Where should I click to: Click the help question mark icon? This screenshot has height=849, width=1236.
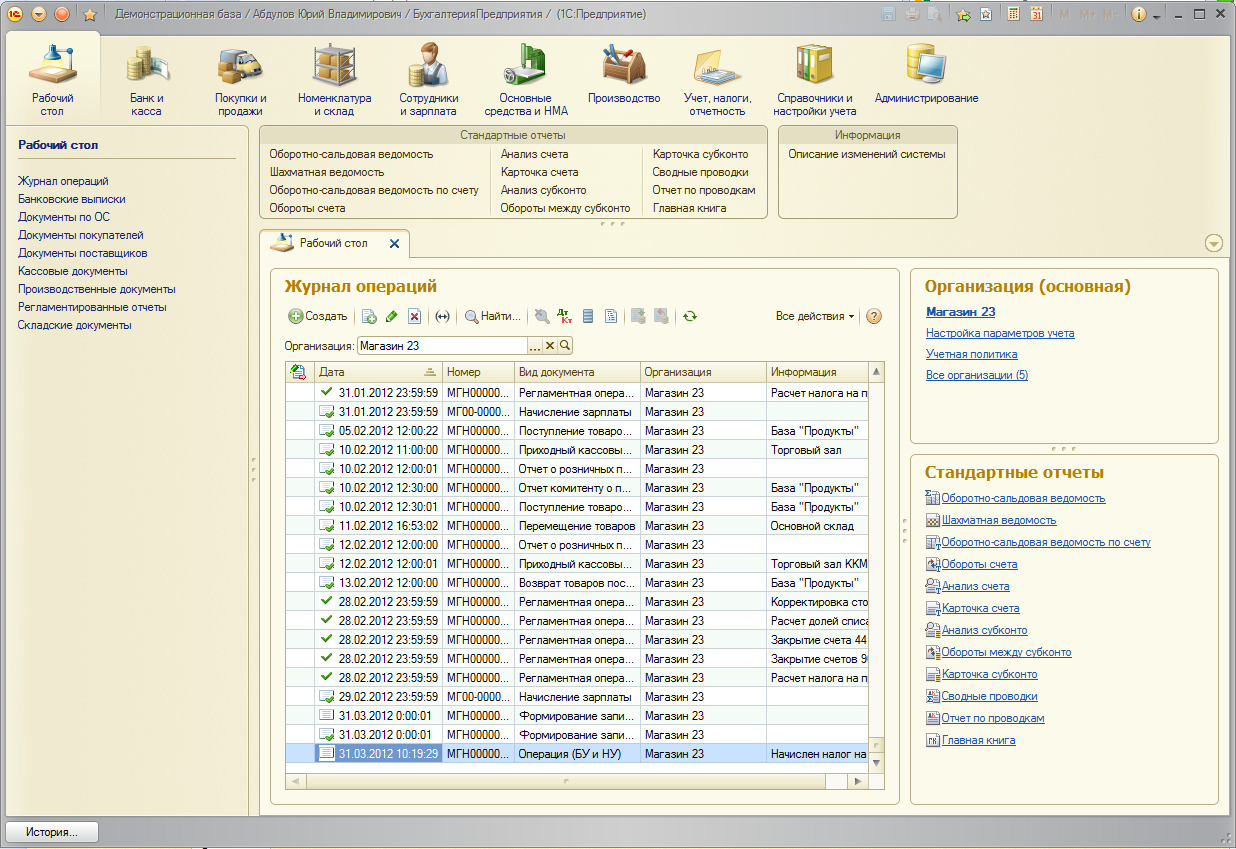pos(874,316)
